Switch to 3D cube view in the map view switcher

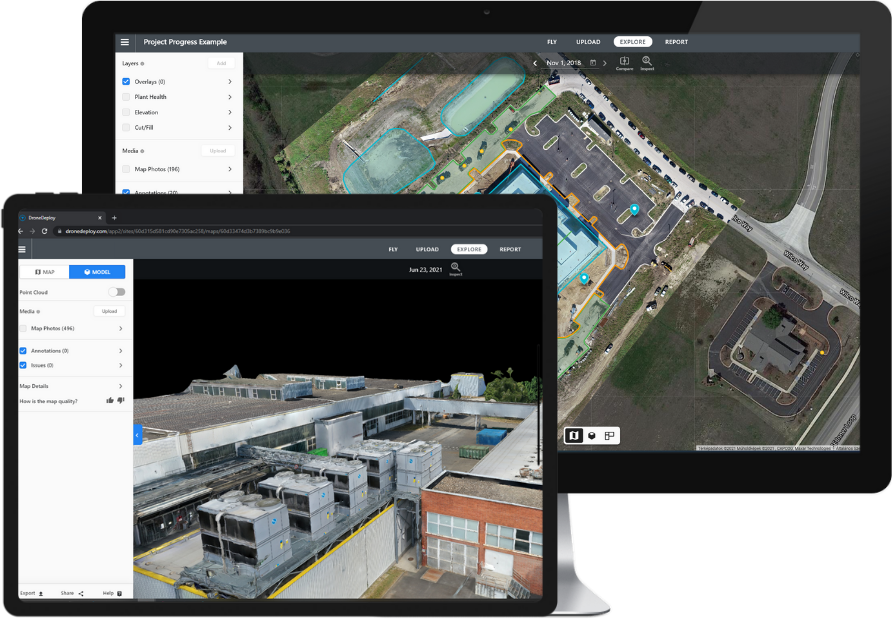point(591,435)
